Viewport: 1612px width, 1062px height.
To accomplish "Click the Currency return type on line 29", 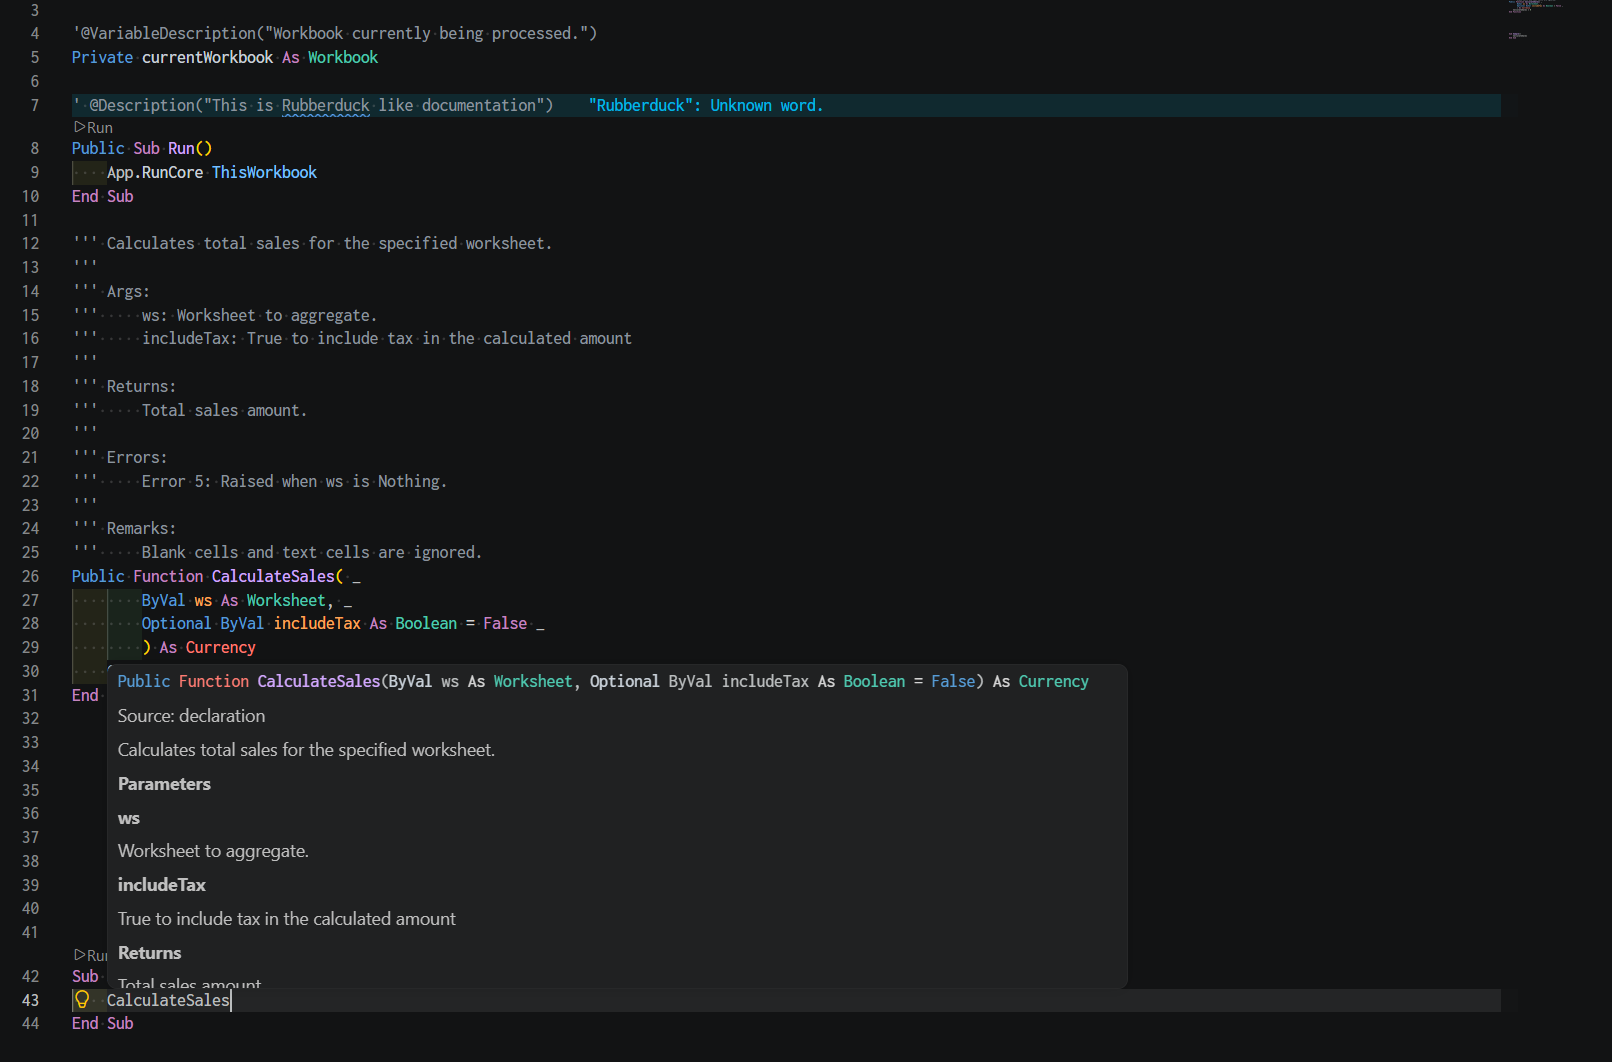I will pyautogui.click(x=220, y=648).
